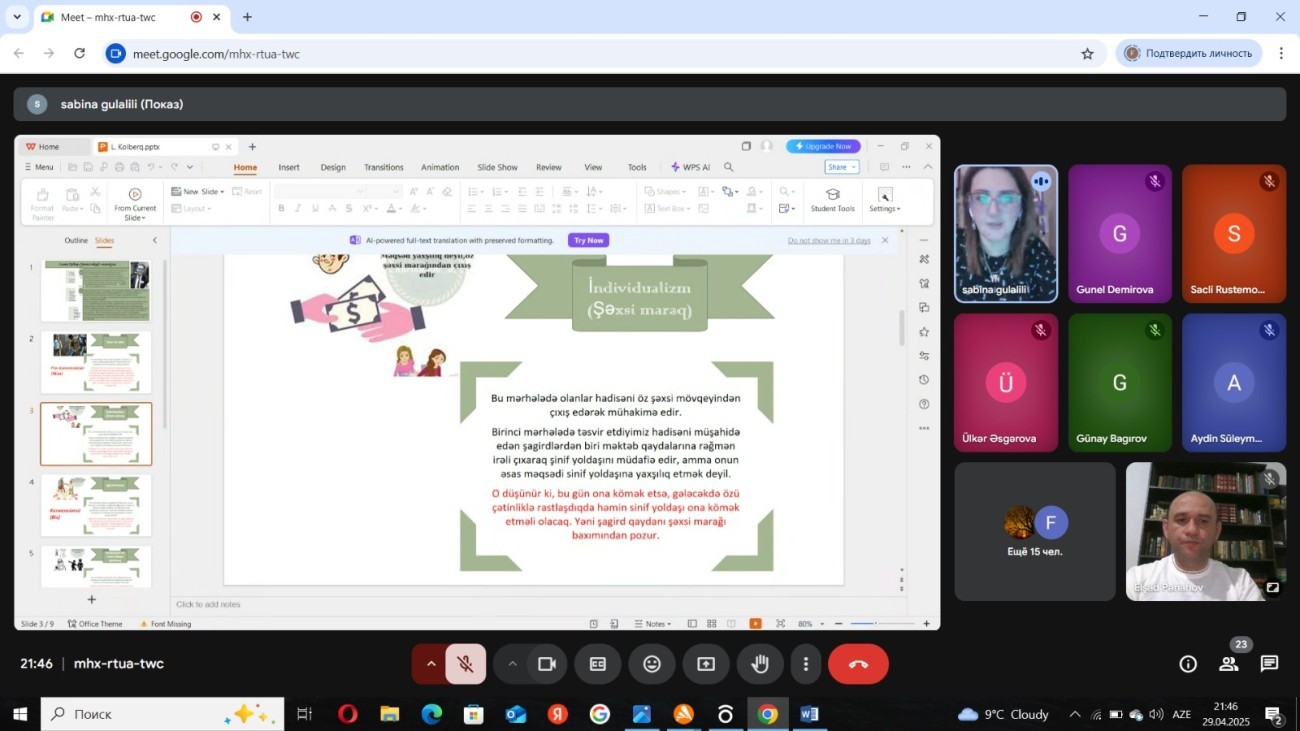The width and height of the screenshot is (1300, 731).
Task: Open the meeting details info icon
Action: pyautogui.click(x=1188, y=664)
